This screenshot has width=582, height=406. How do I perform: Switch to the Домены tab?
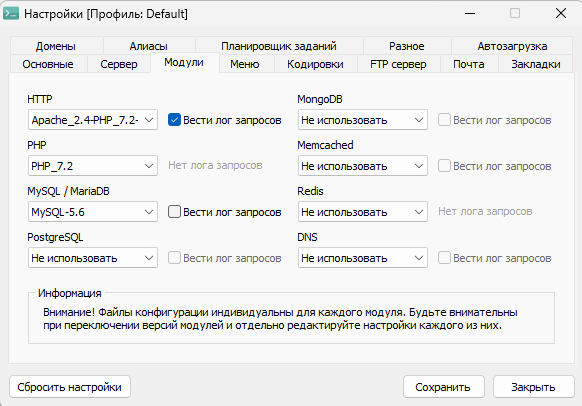56,46
